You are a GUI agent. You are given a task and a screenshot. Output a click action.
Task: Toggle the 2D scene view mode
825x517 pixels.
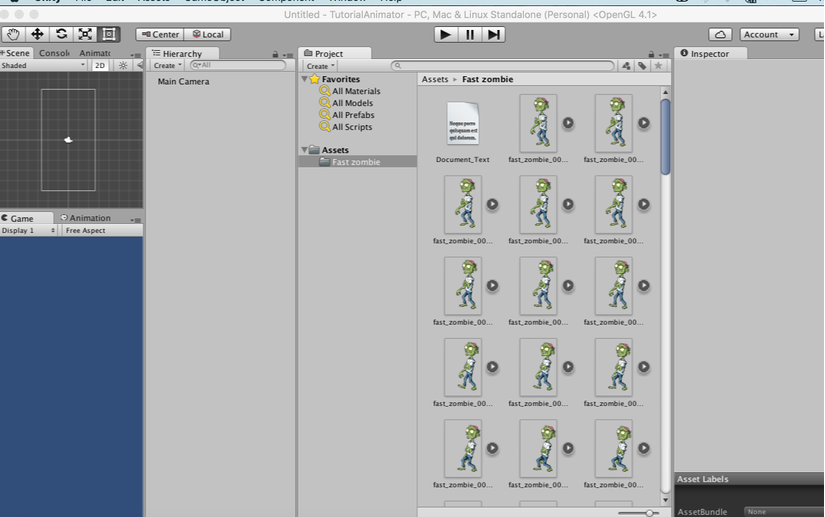pyautogui.click(x=100, y=65)
